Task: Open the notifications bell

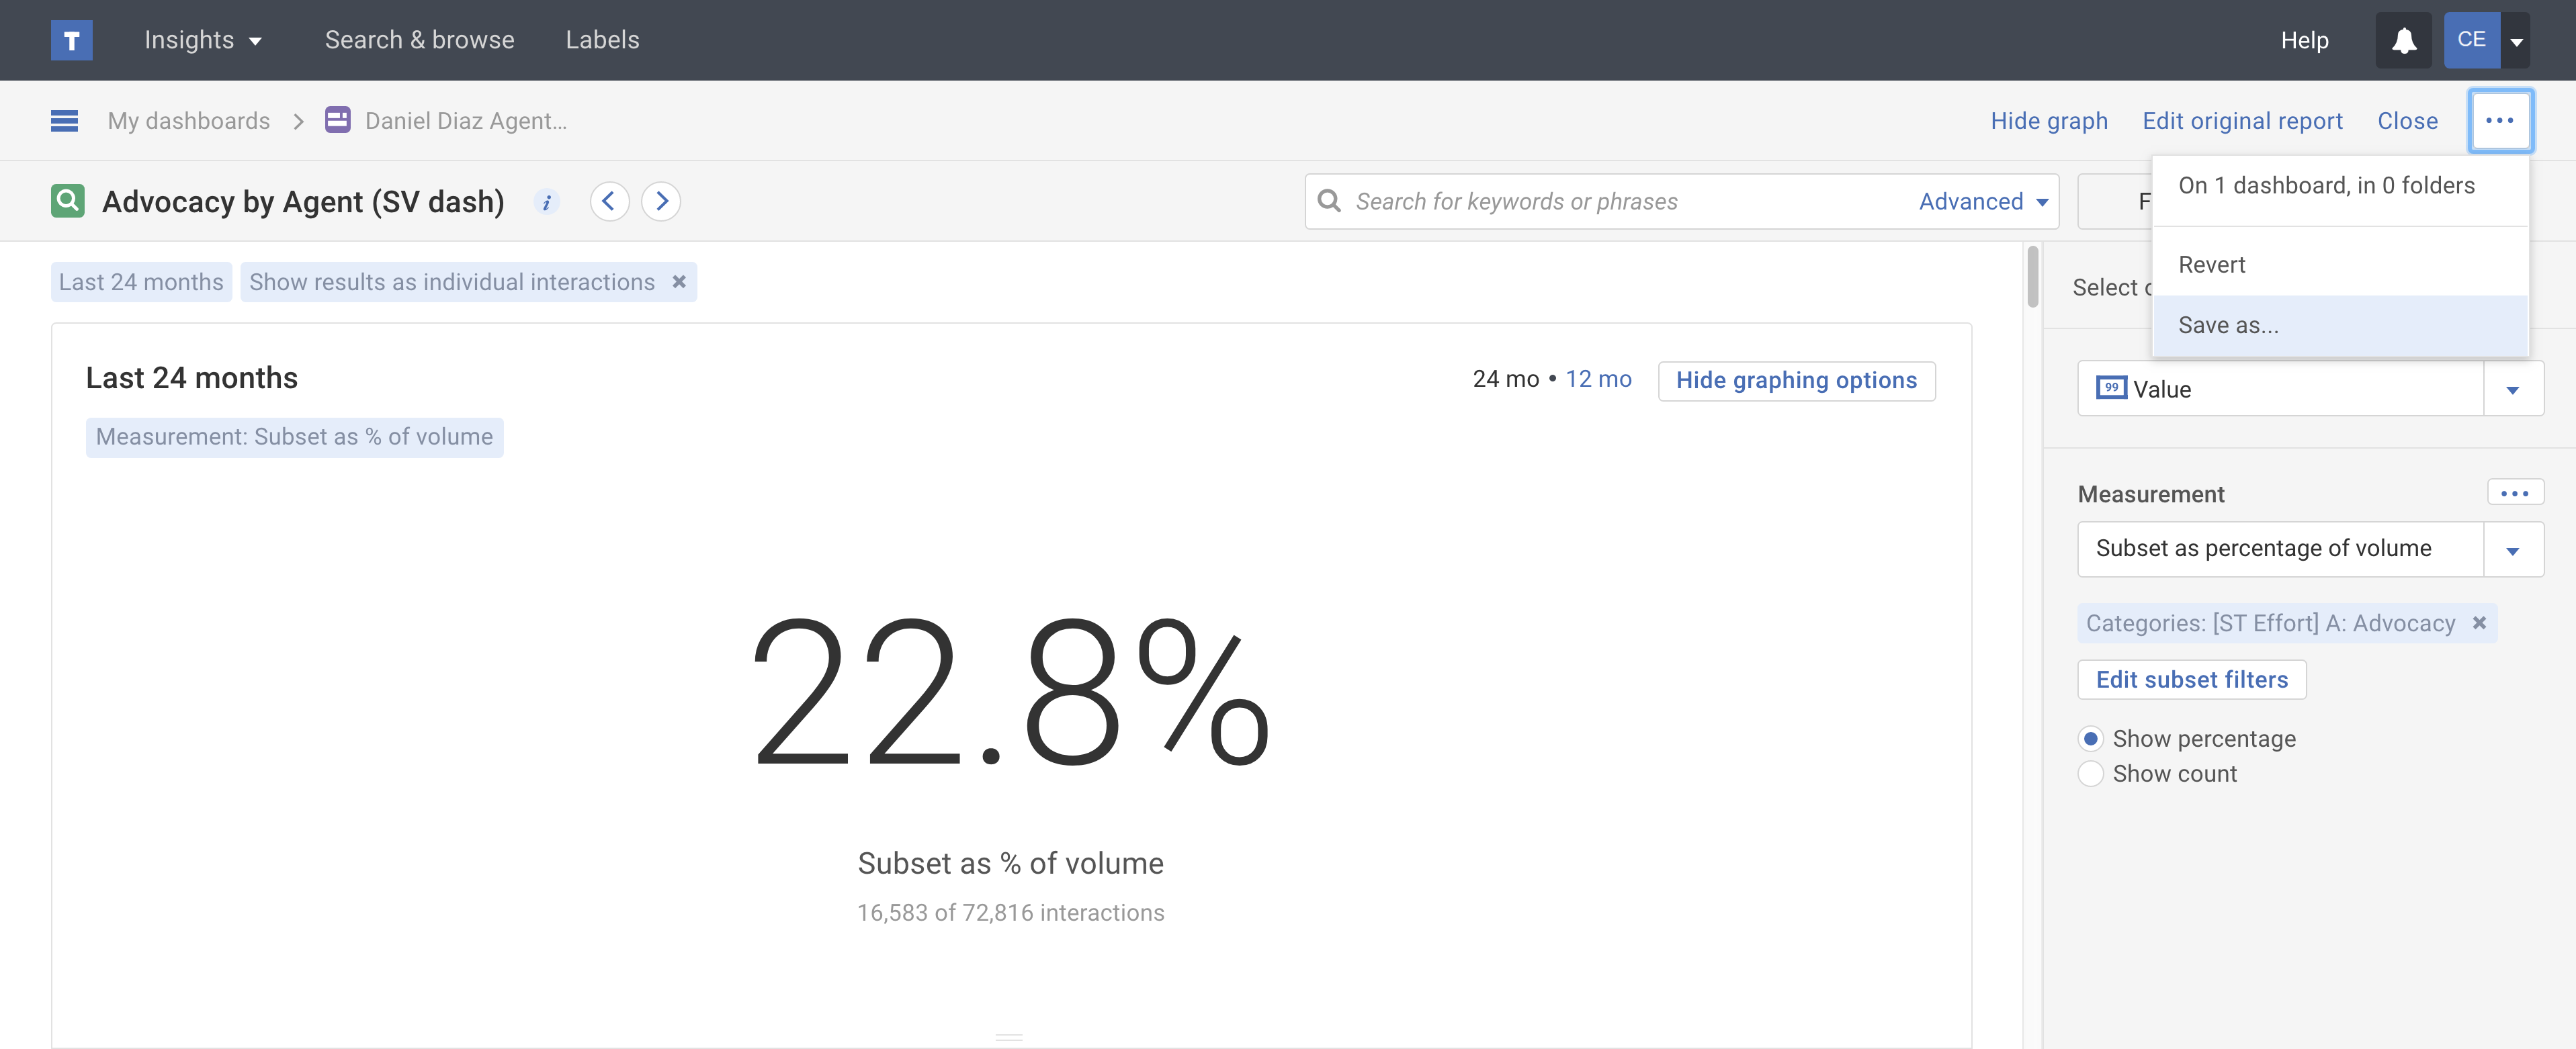Action: point(2403,40)
